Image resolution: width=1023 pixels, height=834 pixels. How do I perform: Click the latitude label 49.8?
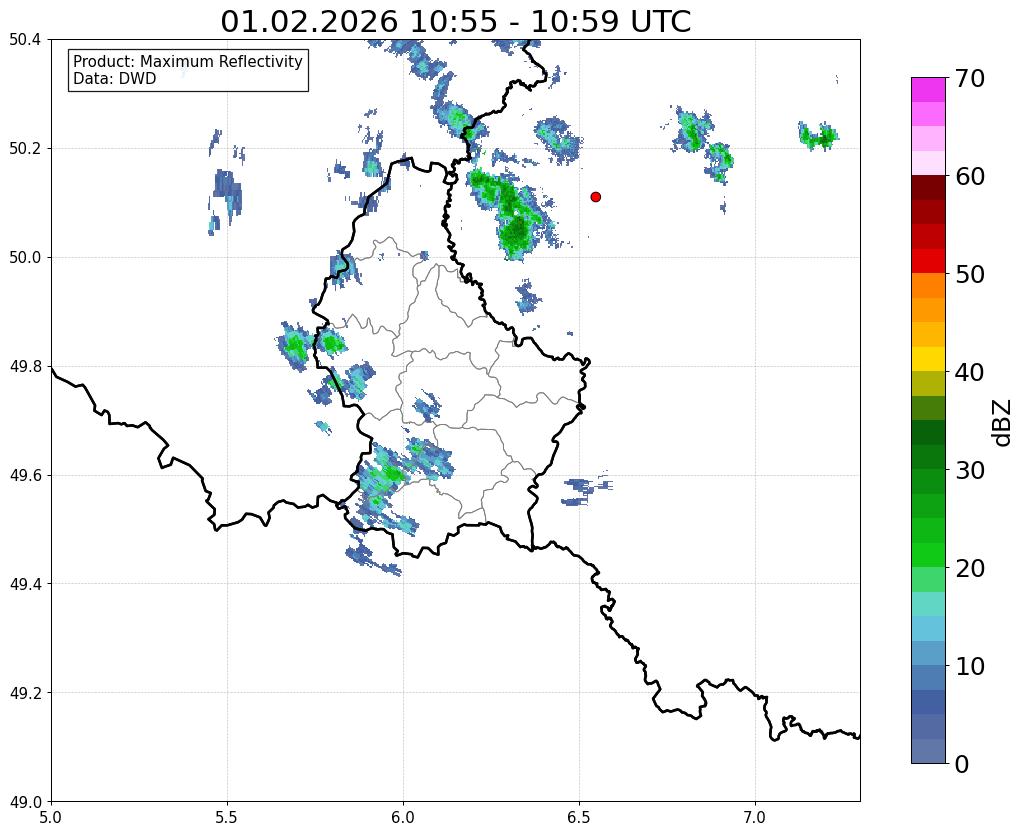(x=25, y=367)
